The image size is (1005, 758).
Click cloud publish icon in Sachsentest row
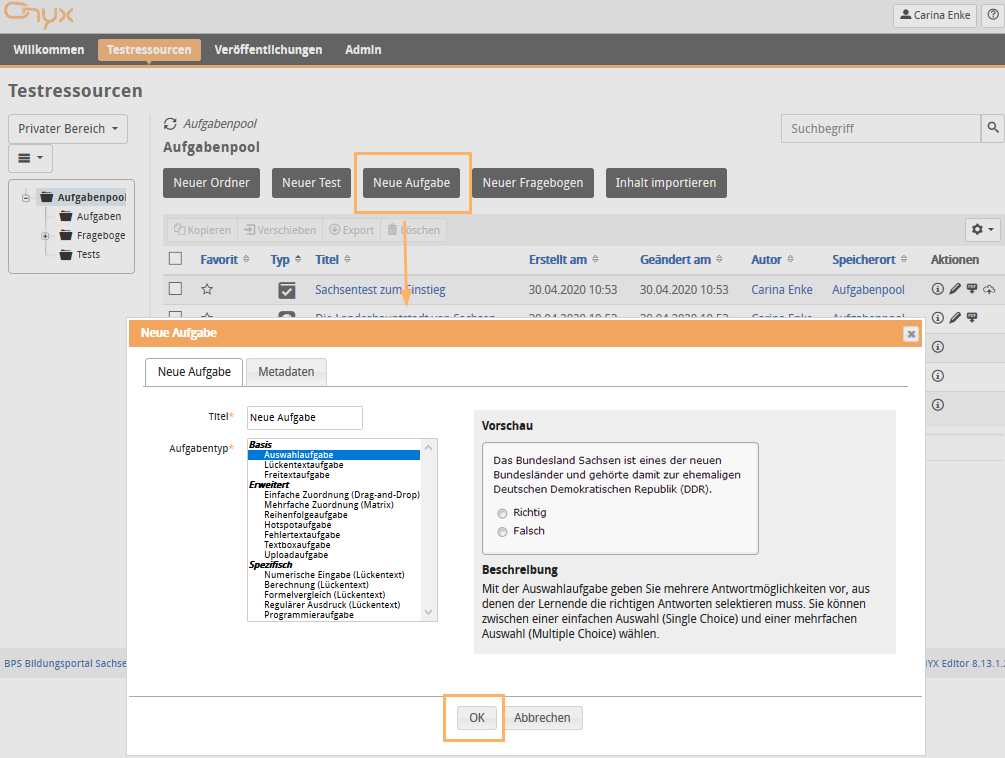pos(990,289)
